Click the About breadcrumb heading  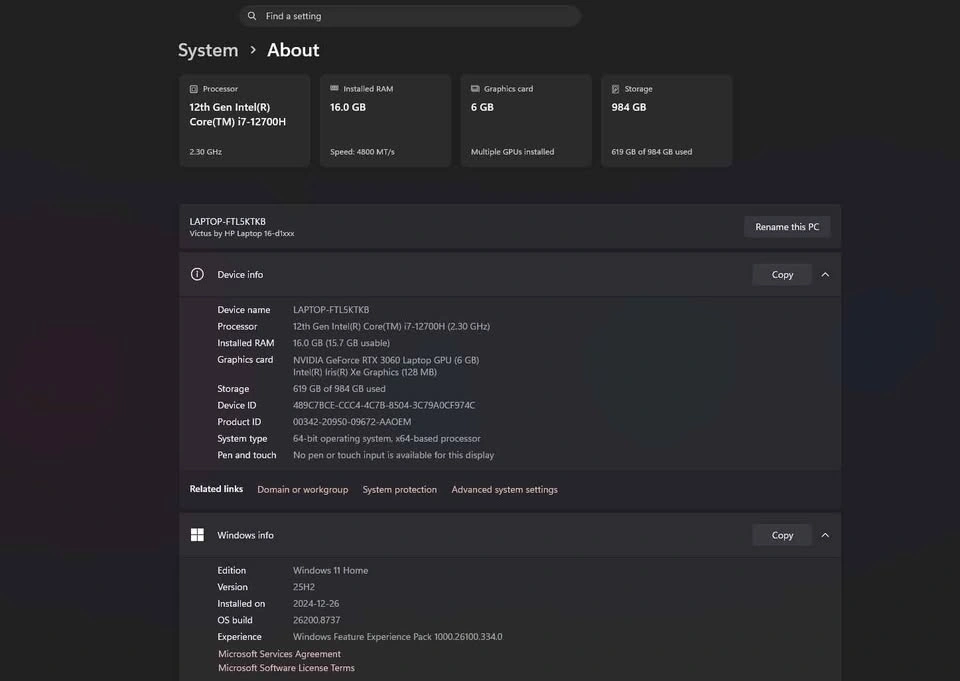tap(293, 50)
